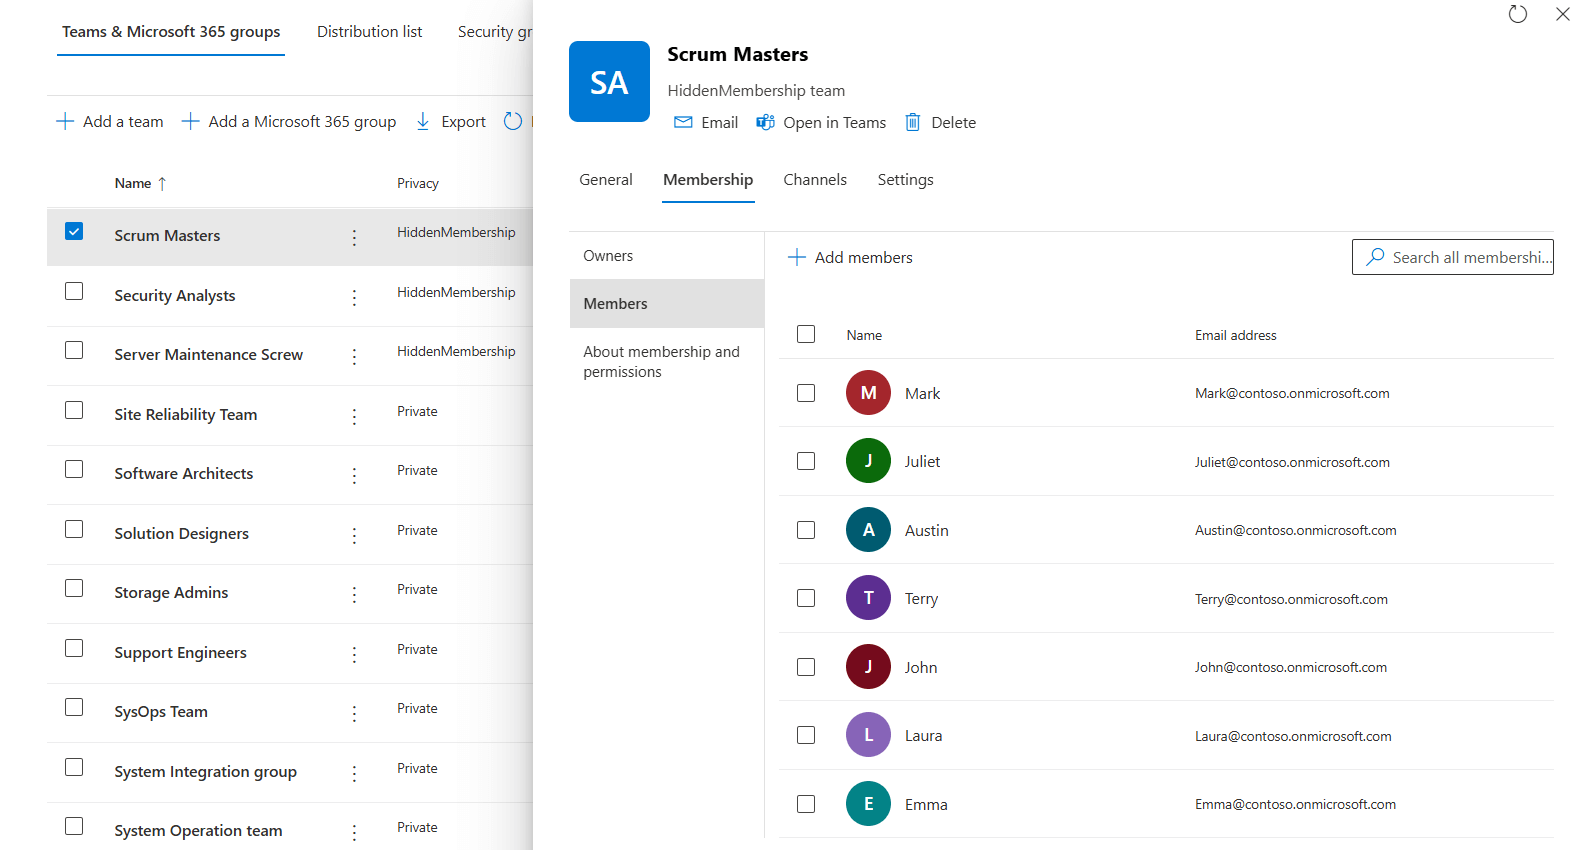
Task: Select Teams & Microsoft 365 groups tab
Action: 171,32
